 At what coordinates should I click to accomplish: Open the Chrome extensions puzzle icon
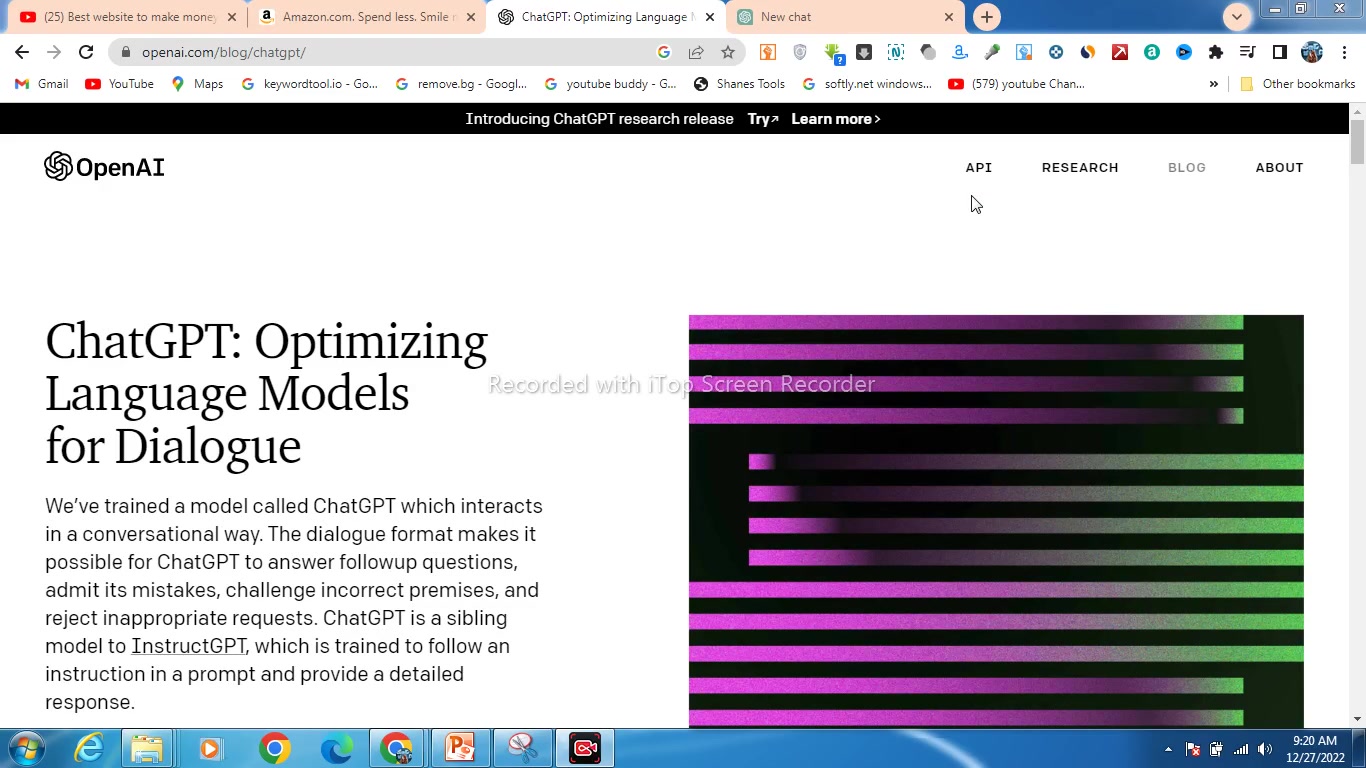click(x=1216, y=52)
